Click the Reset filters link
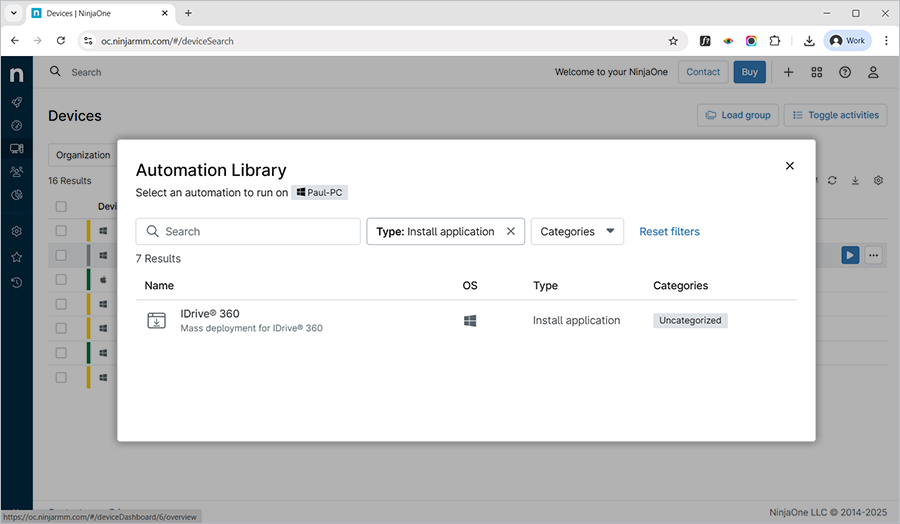This screenshot has width=900, height=524. [x=669, y=231]
